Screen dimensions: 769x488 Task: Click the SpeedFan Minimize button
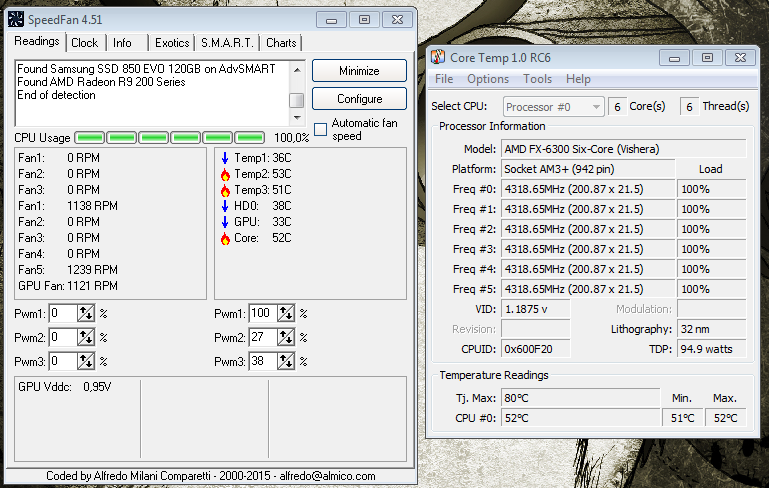[x=359, y=71]
